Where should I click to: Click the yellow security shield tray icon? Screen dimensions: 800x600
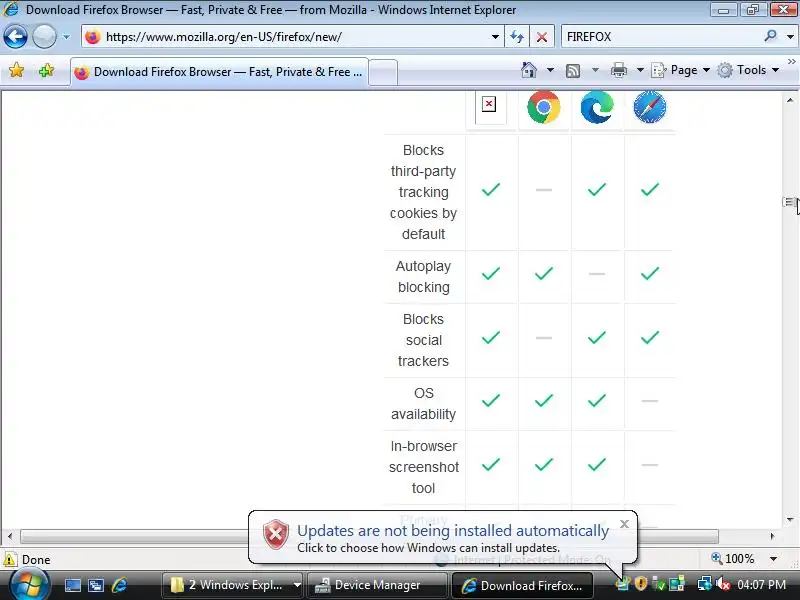(641, 584)
